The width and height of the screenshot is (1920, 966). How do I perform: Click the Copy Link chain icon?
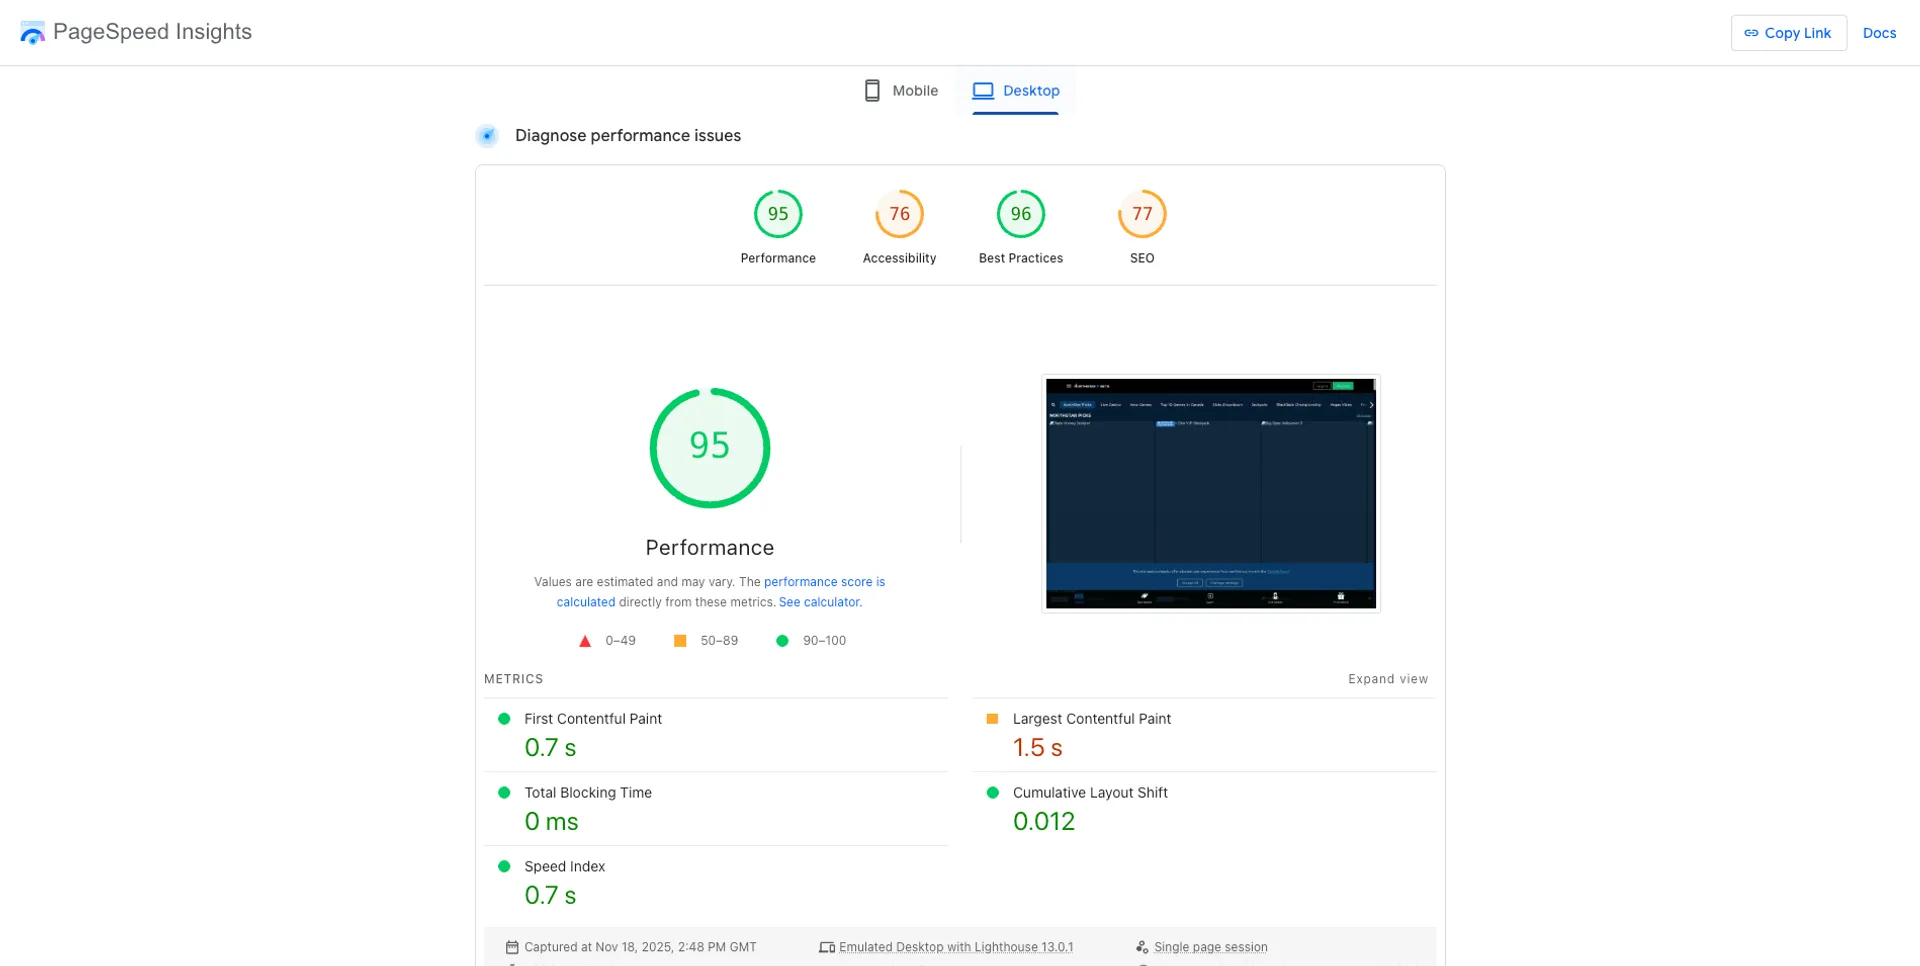coord(1751,33)
